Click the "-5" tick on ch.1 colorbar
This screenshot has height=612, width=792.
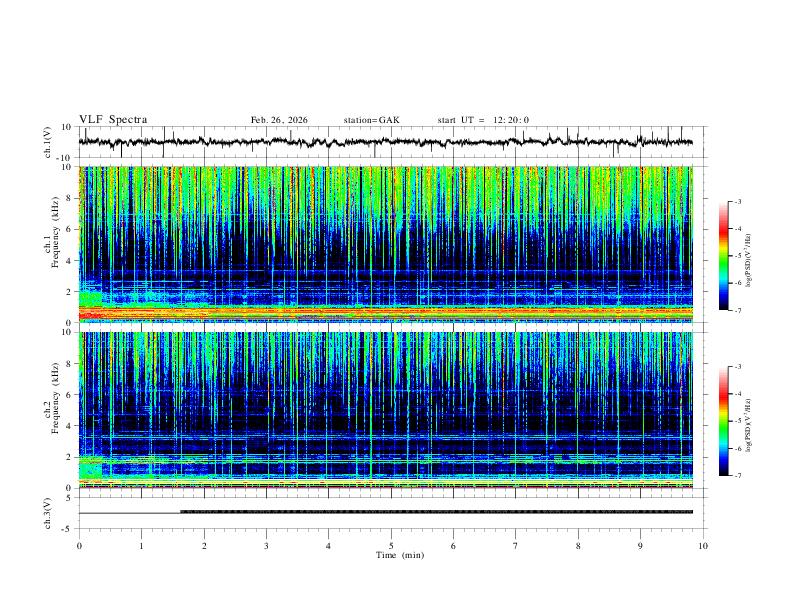pos(737,256)
